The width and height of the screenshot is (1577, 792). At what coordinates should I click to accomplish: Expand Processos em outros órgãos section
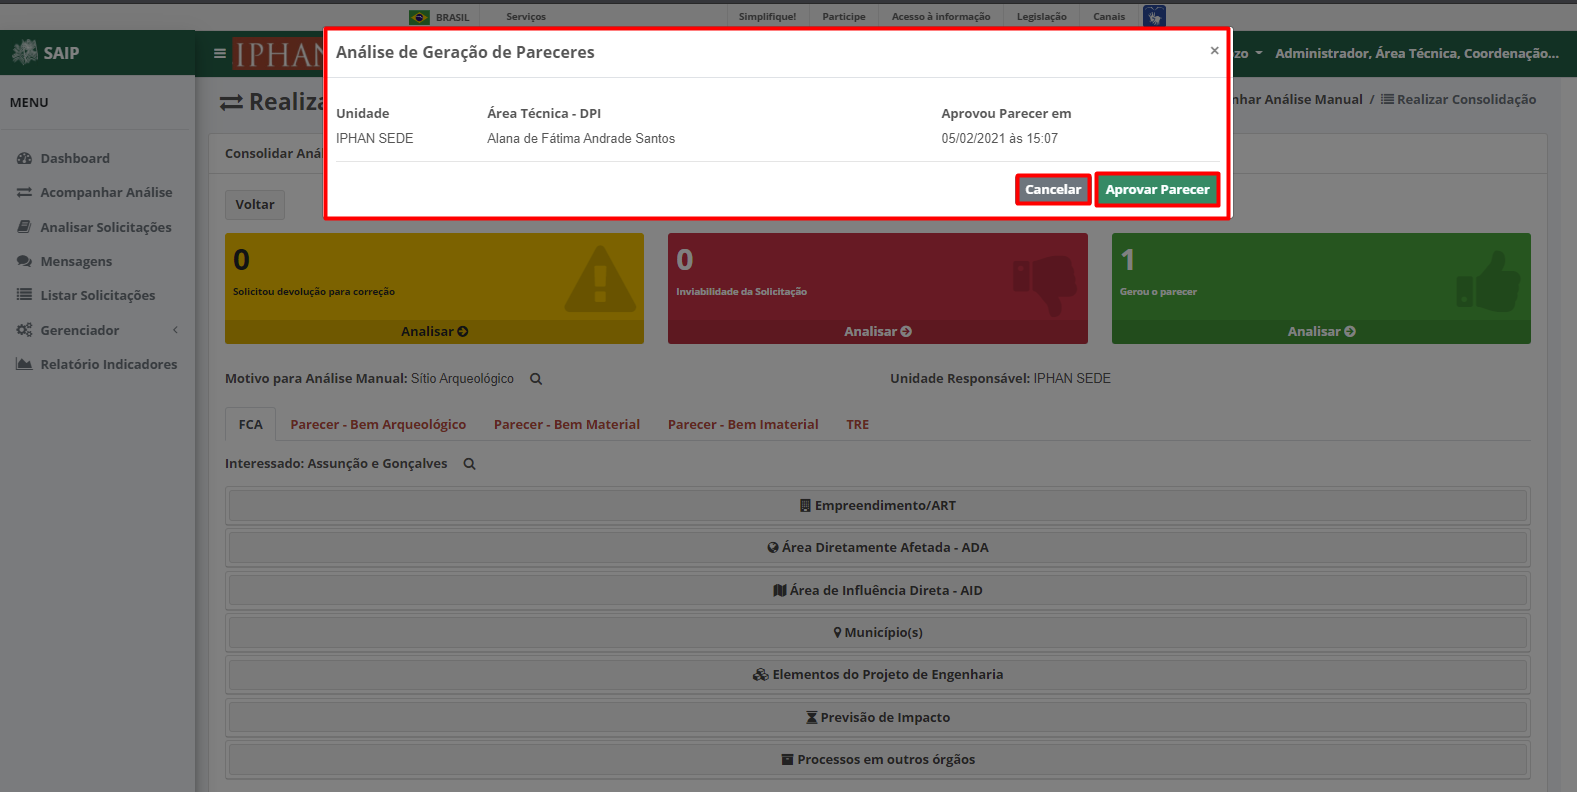[x=878, y=759]
